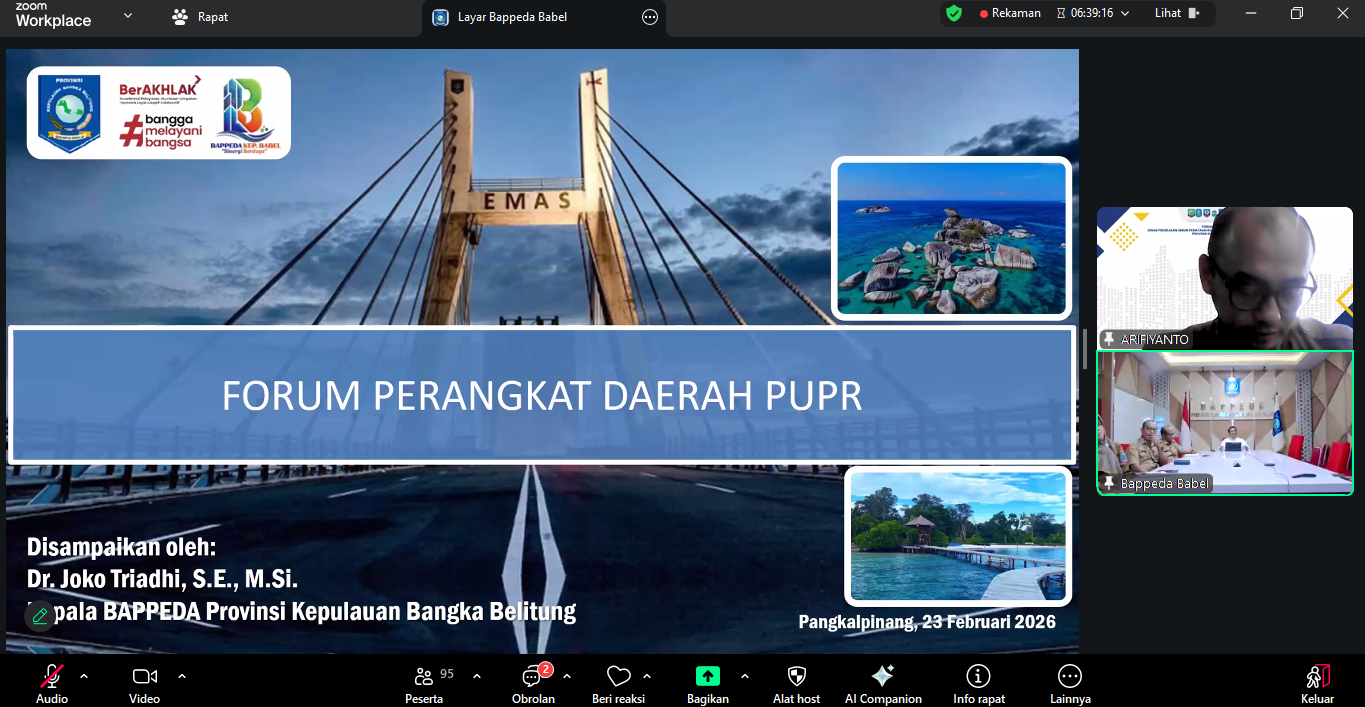Expand the audio options arrow next to Audio
1365x707 pixels.
point(84,676)
